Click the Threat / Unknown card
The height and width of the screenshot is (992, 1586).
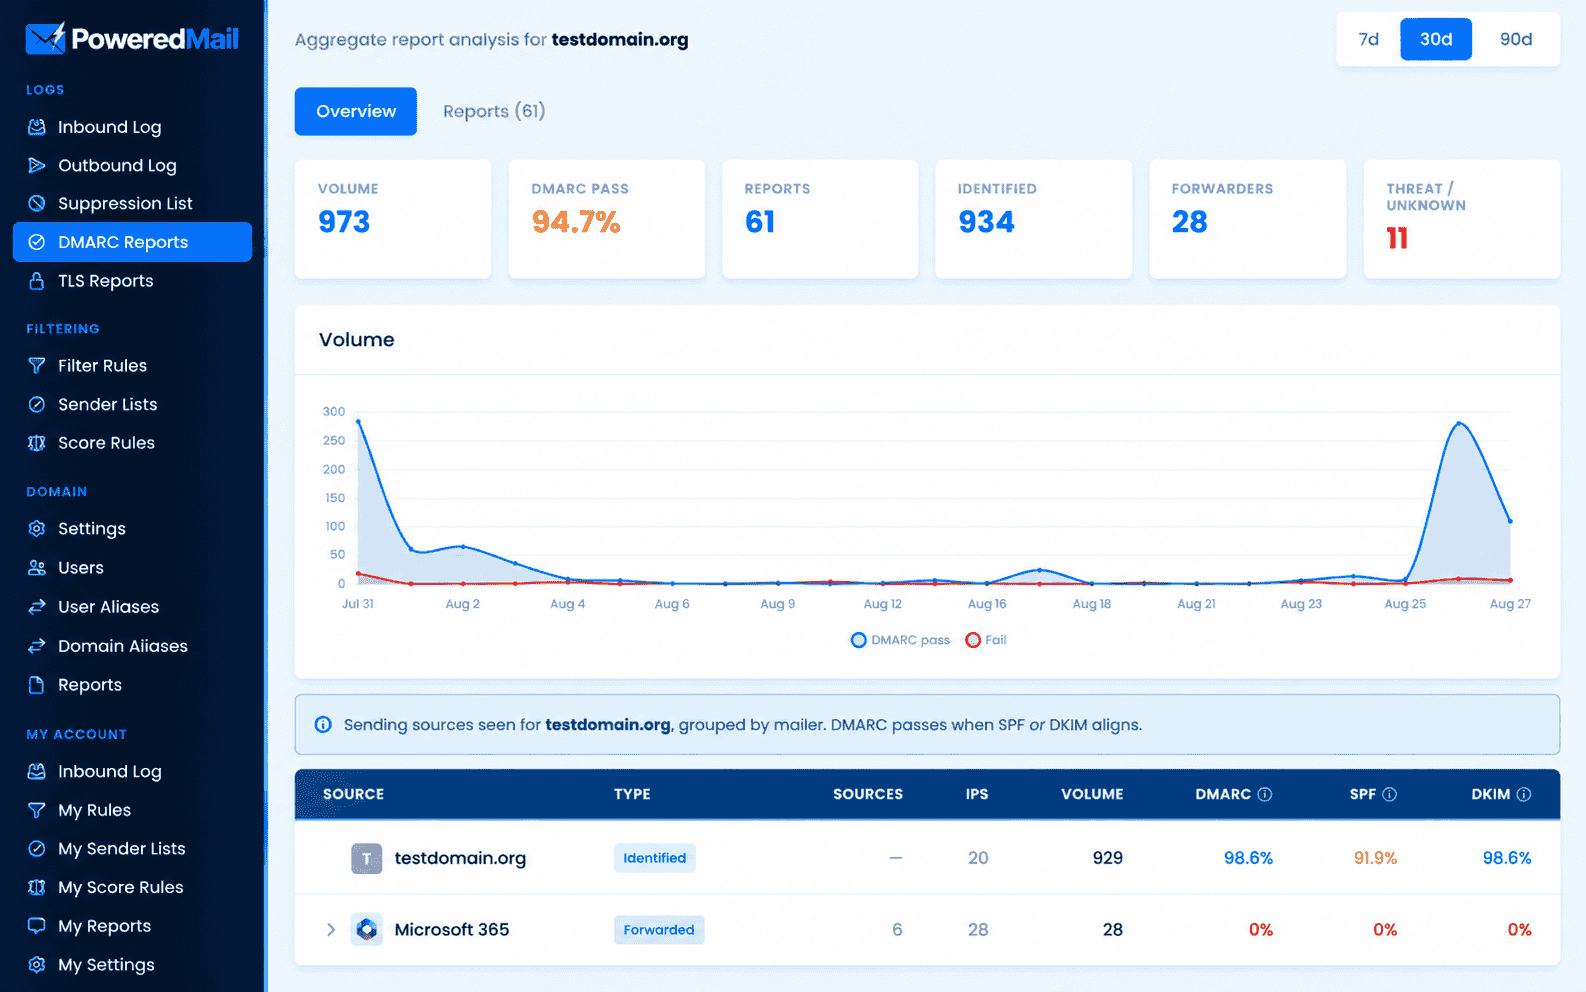click(x=1462, y=219)
